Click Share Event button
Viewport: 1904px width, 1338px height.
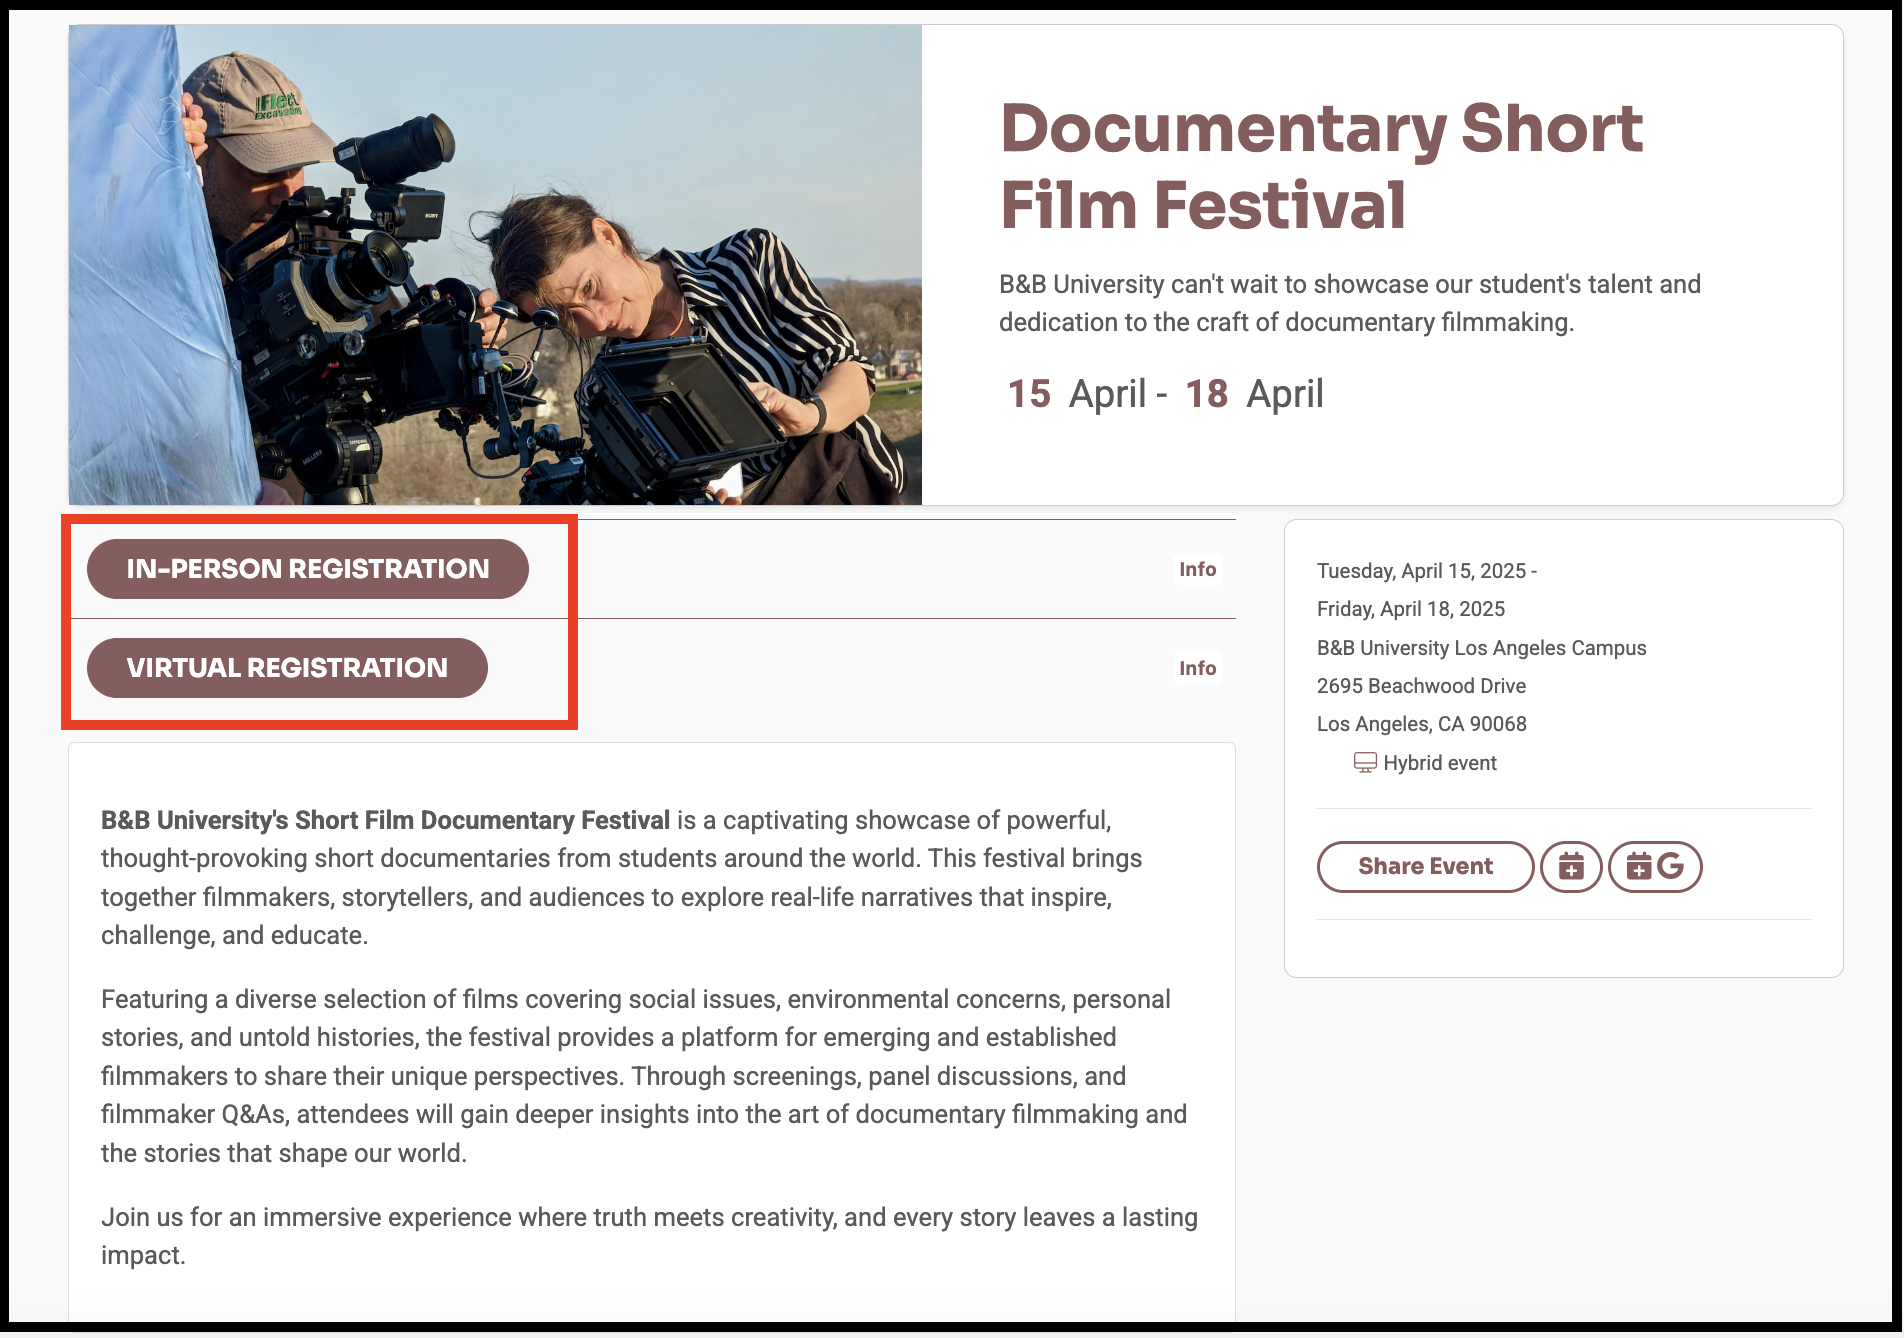1425,866
